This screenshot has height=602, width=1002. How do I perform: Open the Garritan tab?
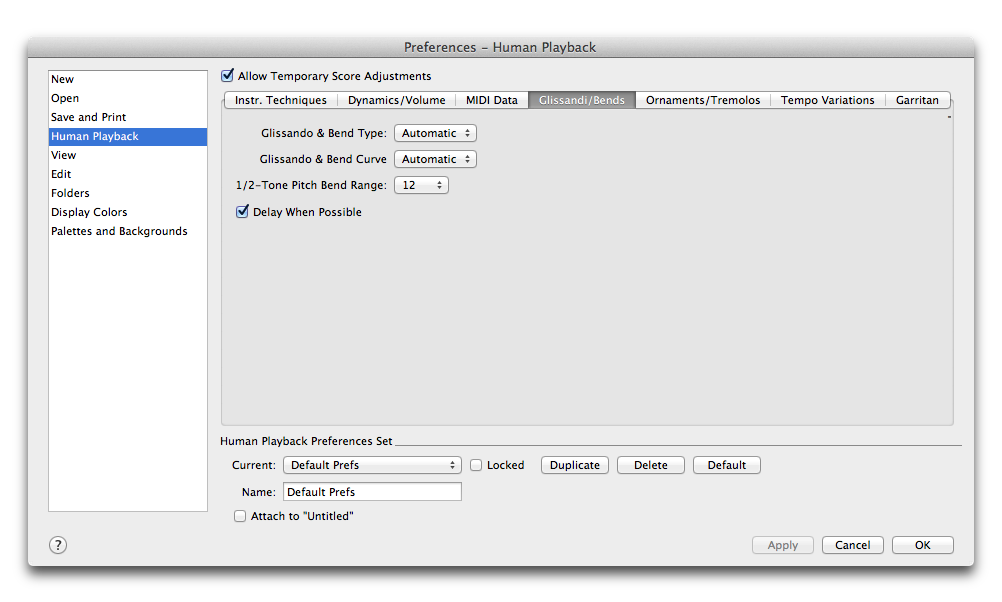click(x=917, y=100)
